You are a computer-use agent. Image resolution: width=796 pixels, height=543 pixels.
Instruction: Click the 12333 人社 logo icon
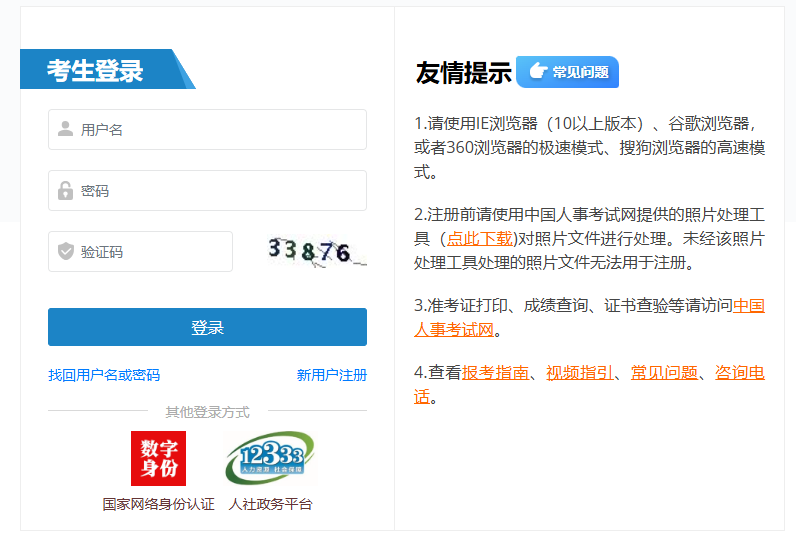[270, 458]
